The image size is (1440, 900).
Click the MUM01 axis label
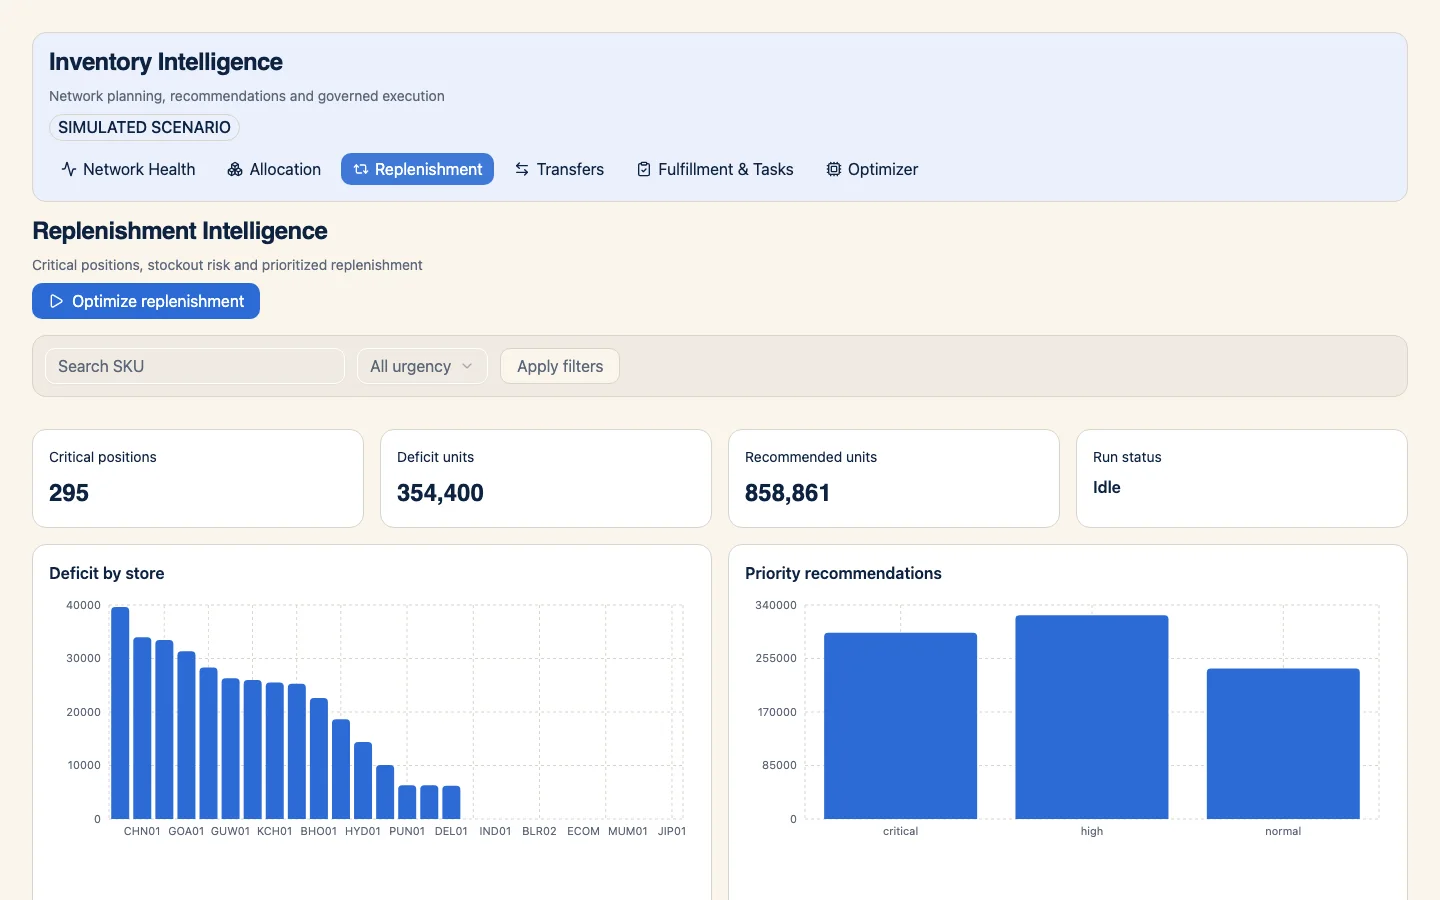point(628,831)
